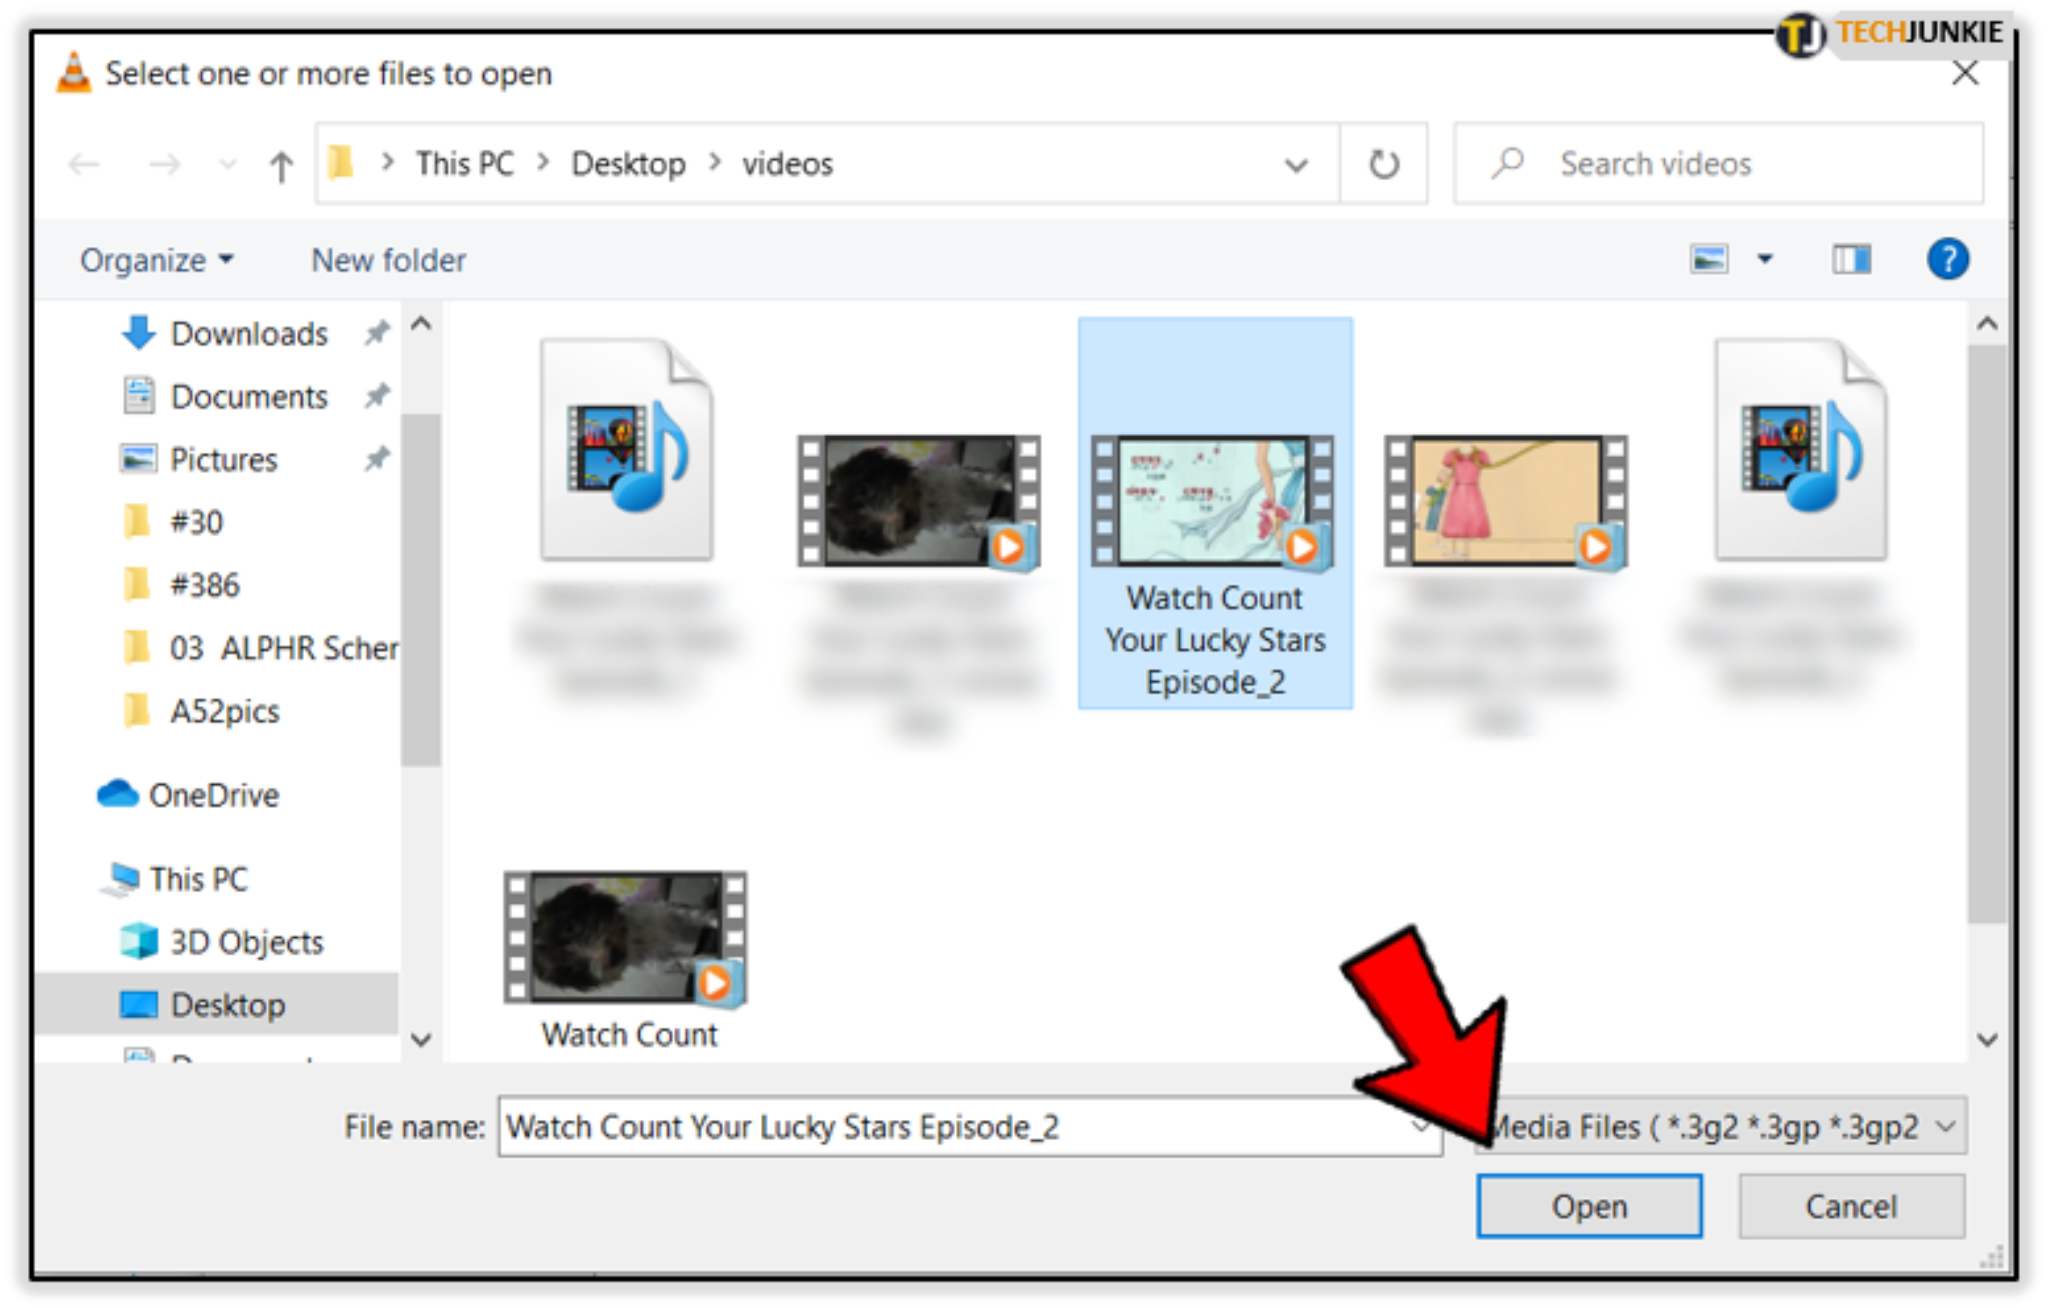The height and width of the screenshot is (1308, 2048).
Task: Select the pinned Pictures entry
Action: (222, 459)
